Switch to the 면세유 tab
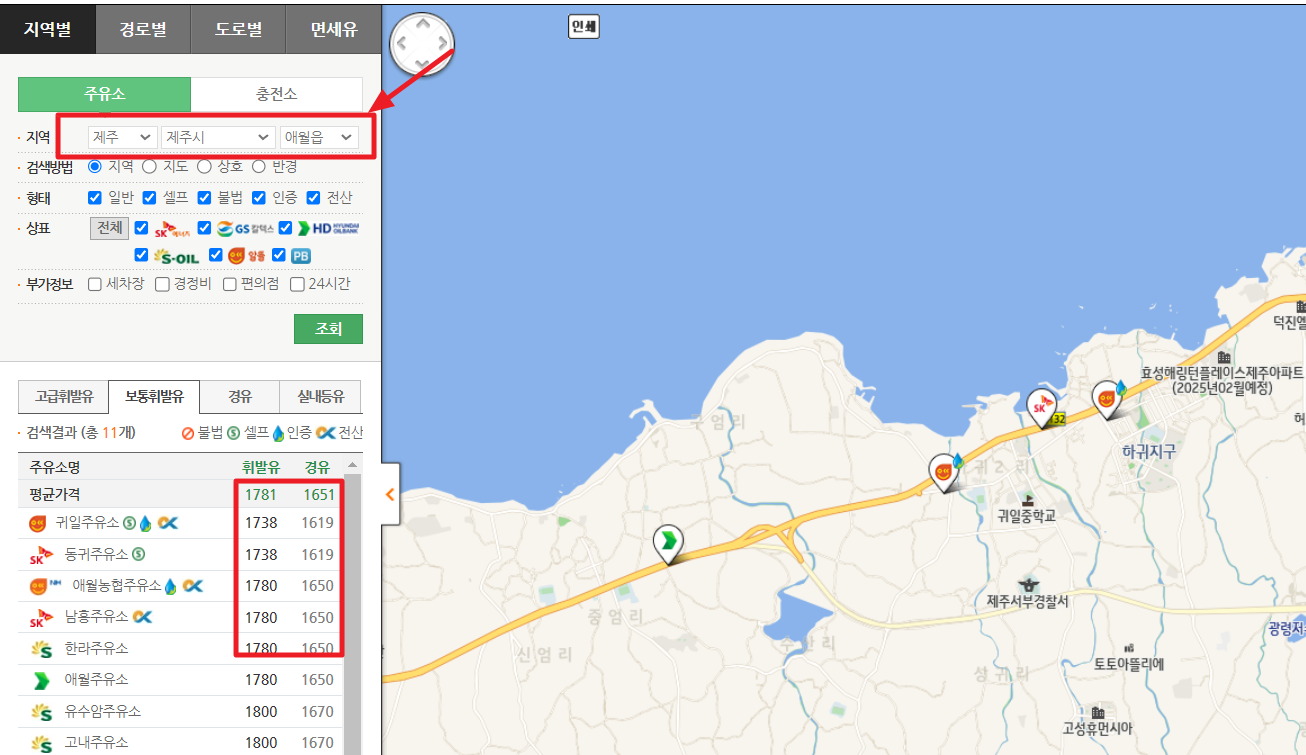The image size is (1306, 755). (333, 29)
